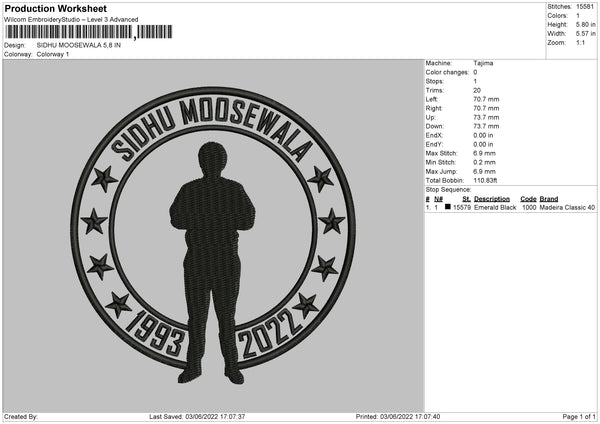This screenshot has height=424, width=600.
Task: Select design name 'SIDHU MOOSEWALA 5,8 IN'
Action: (x=79, y=45)
